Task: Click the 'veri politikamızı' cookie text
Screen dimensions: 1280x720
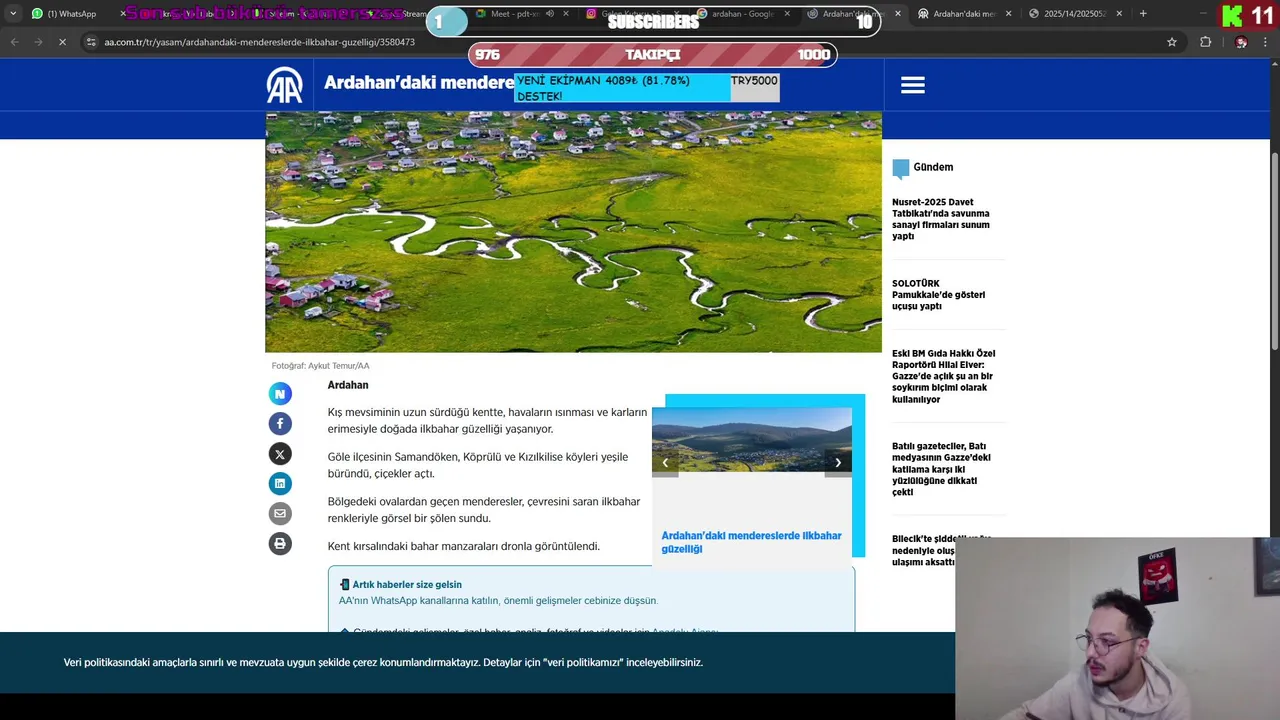Action: coord(583,662)
